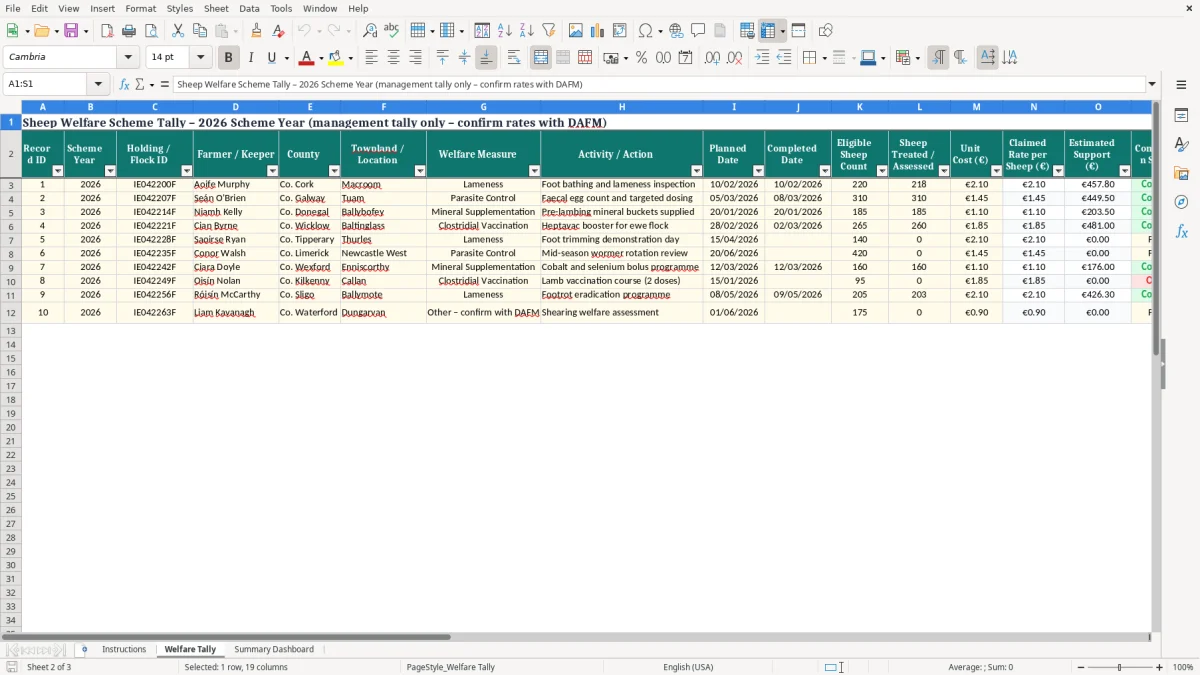This screenshot has width=1200, height=675.
Task: Click Insert Chart icon
Action: [x=598, y=31]
